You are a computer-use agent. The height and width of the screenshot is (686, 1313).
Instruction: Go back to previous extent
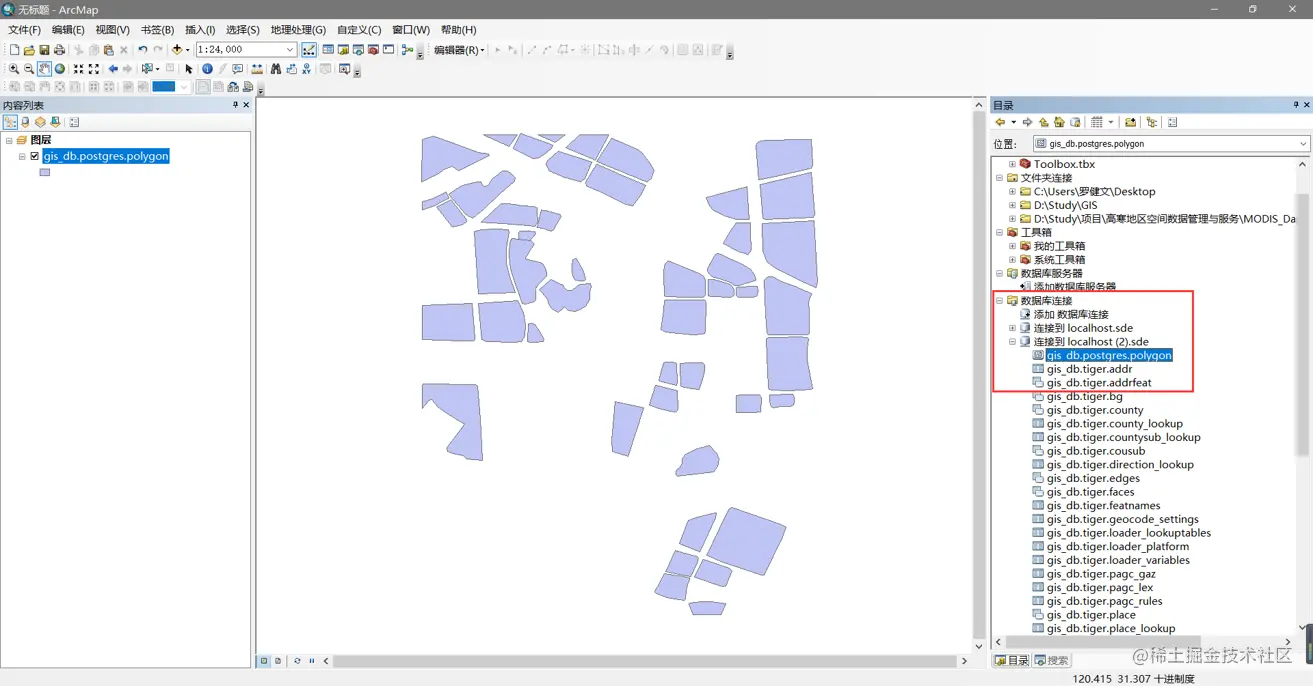click(x=113, y=69)
